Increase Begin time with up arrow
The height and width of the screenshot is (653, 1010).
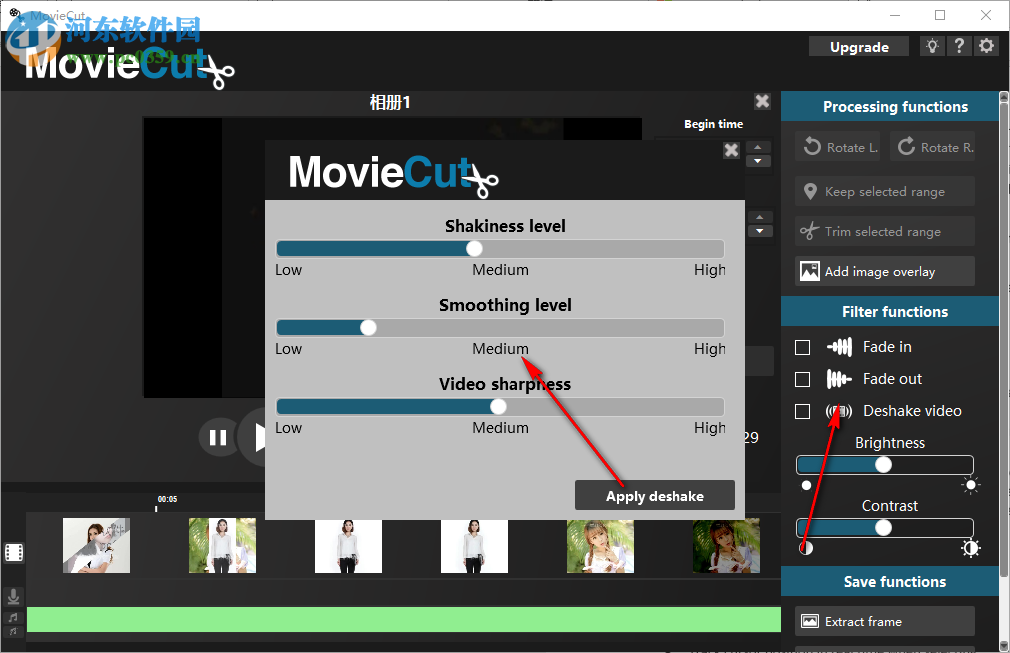coord(758,147)
